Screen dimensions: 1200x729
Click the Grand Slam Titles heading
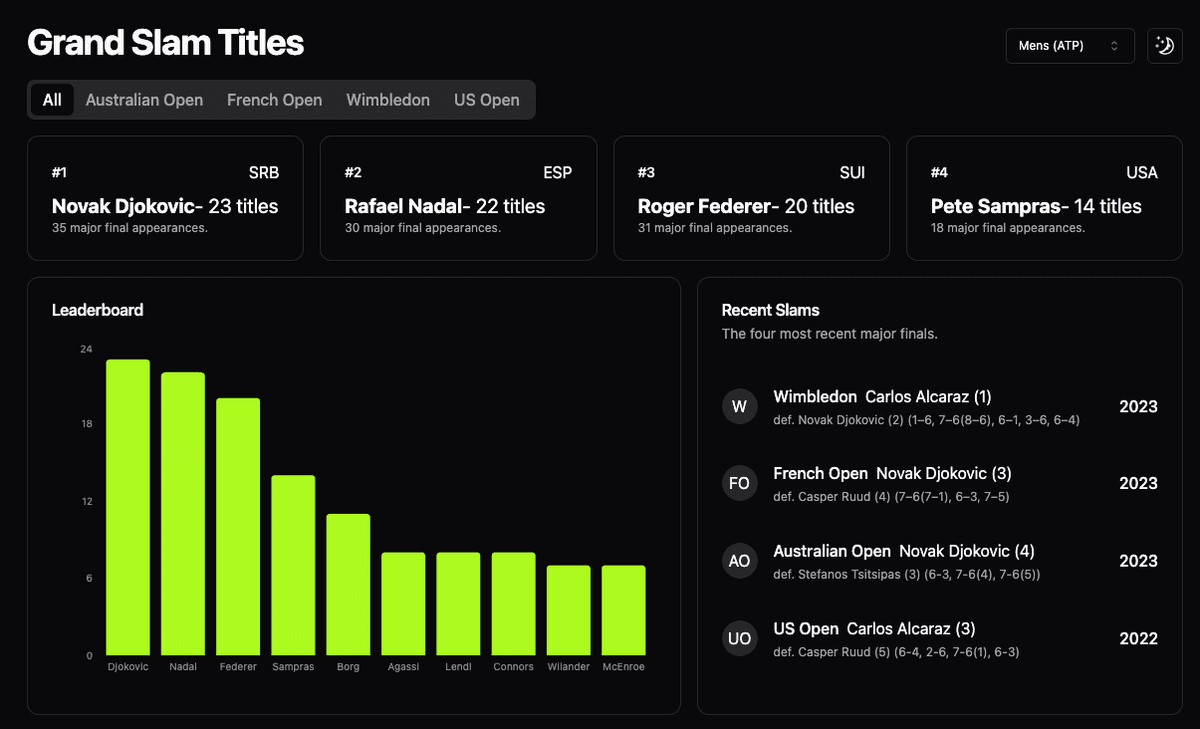point(166,43)
